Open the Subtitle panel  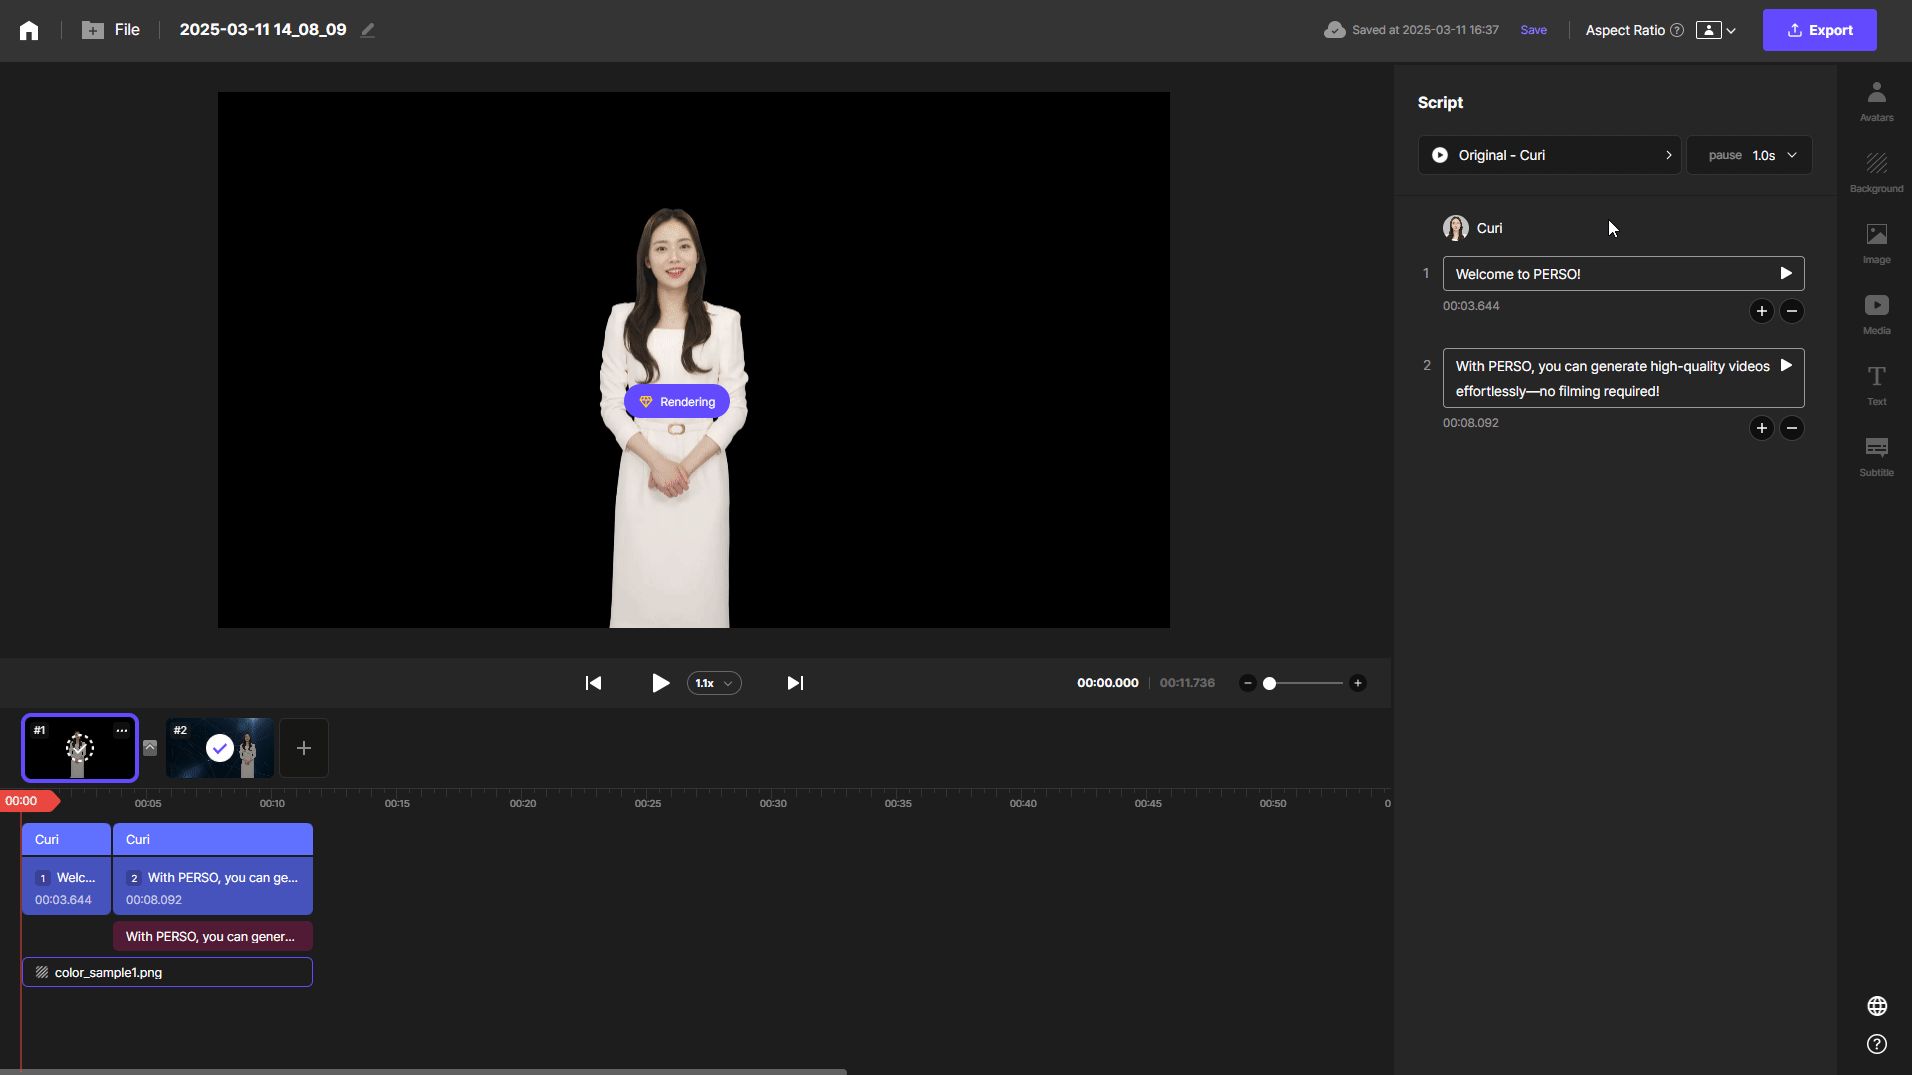click(x=1876, y=456)
